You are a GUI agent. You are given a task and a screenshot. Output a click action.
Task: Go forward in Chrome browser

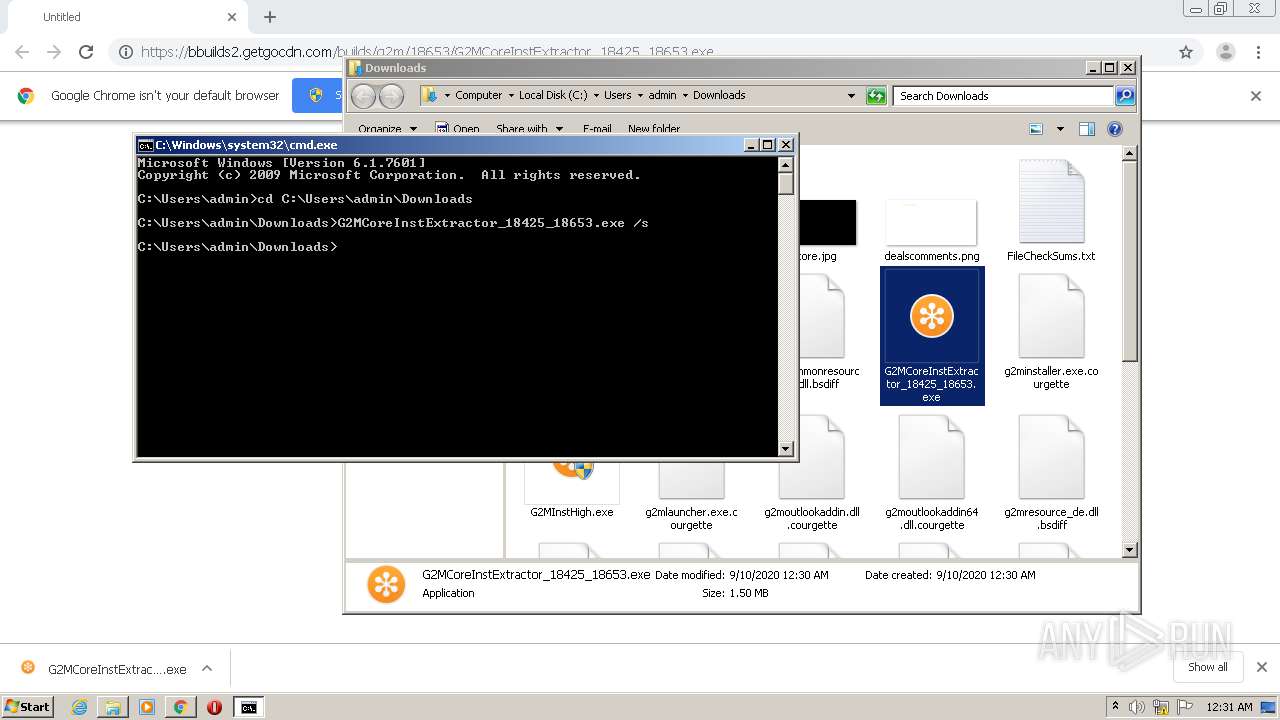click(54, 52)
